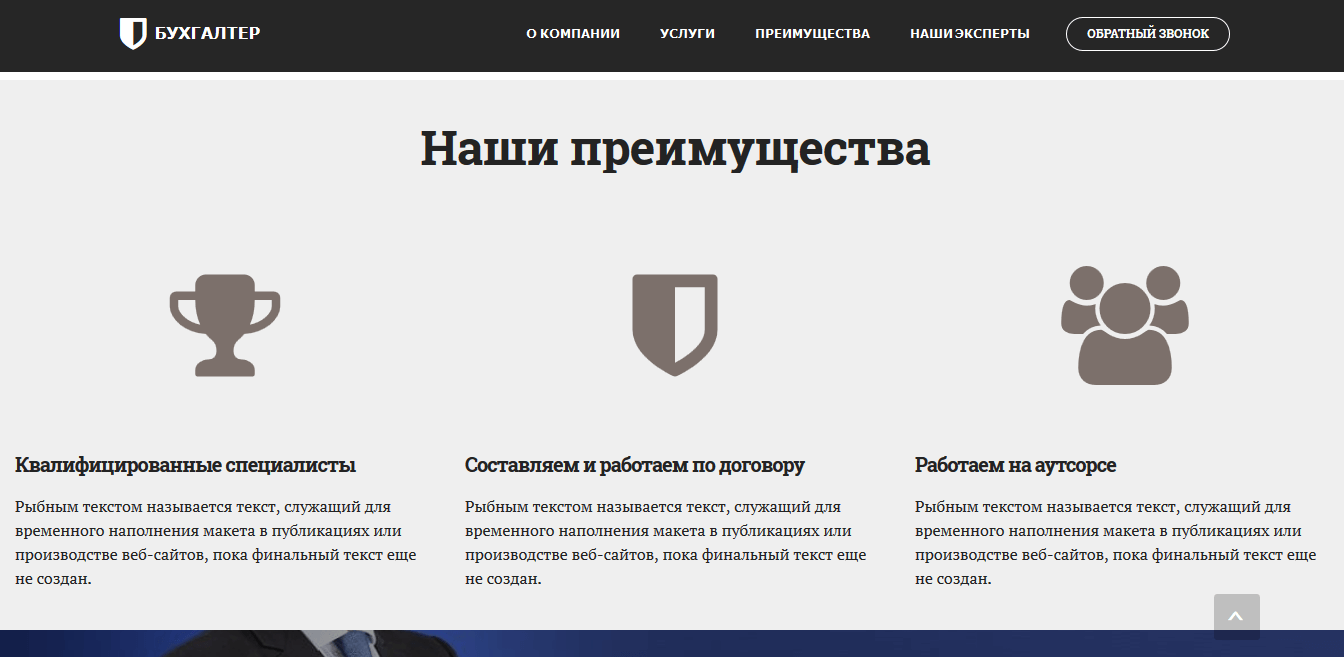Click the group of people icon
The height and width of the screenshot is (657, 1344).
[x=1125, y=325]
